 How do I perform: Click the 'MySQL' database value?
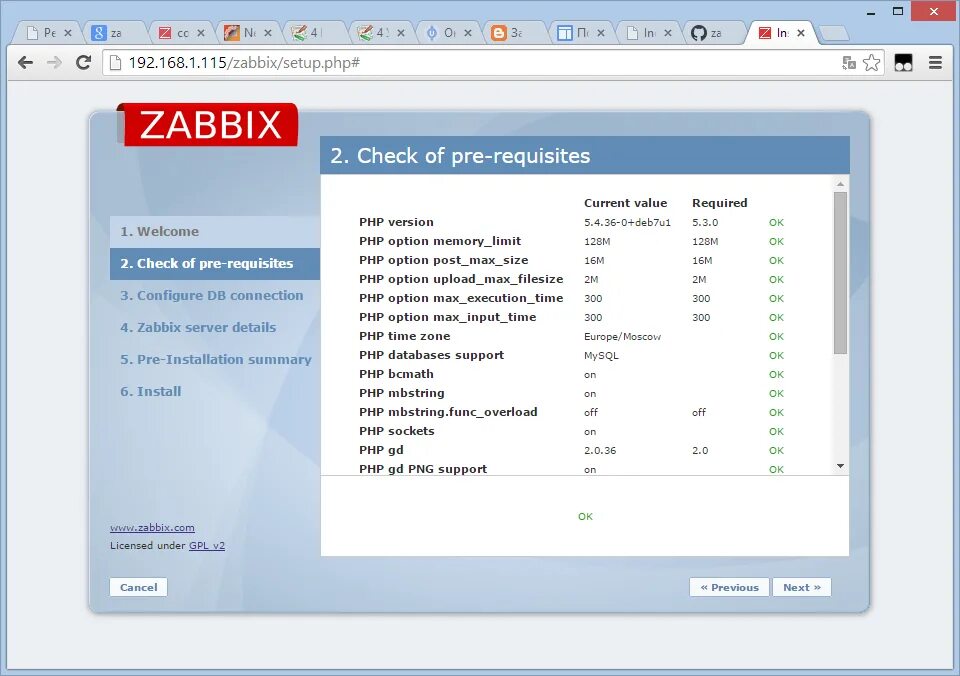point(601,356)
